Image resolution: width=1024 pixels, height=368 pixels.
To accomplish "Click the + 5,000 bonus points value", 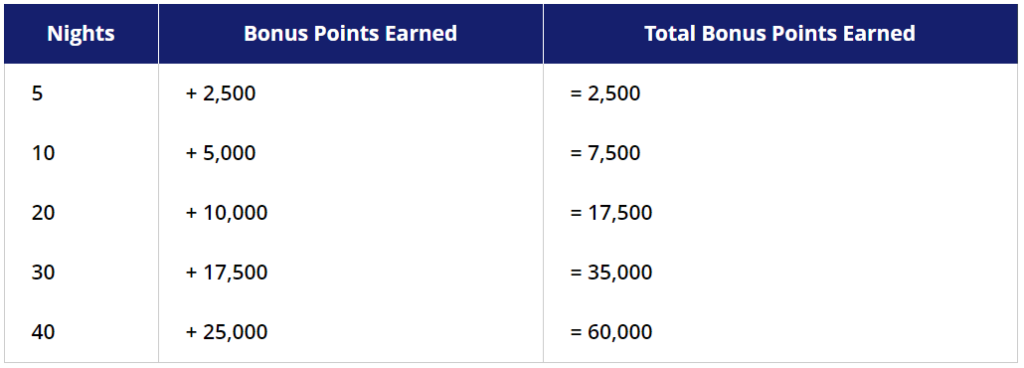I will (x=221, y=153).
